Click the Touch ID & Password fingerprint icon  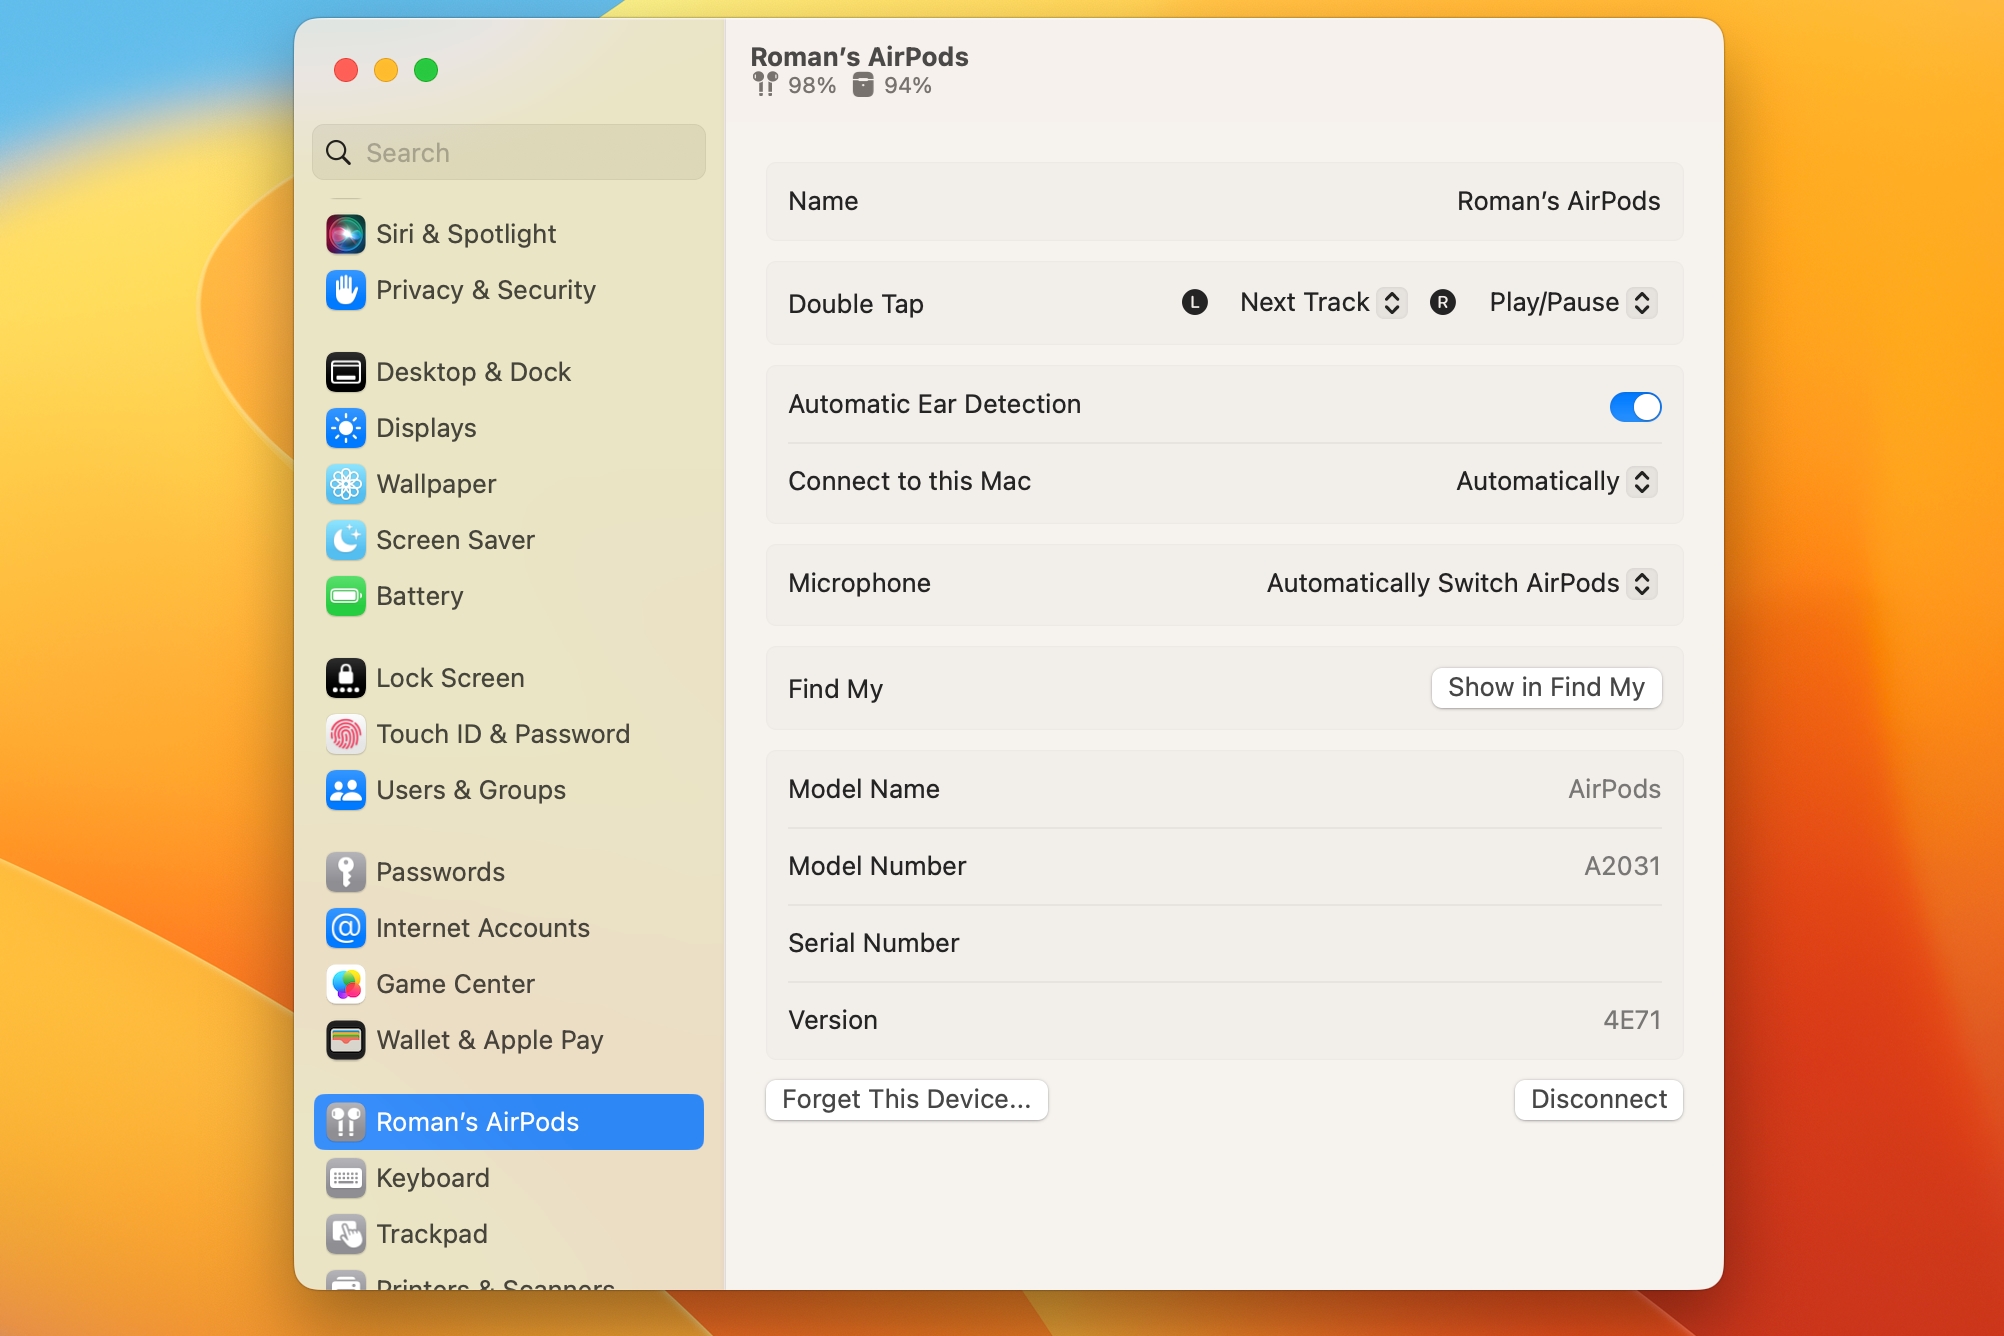(345, 733)
